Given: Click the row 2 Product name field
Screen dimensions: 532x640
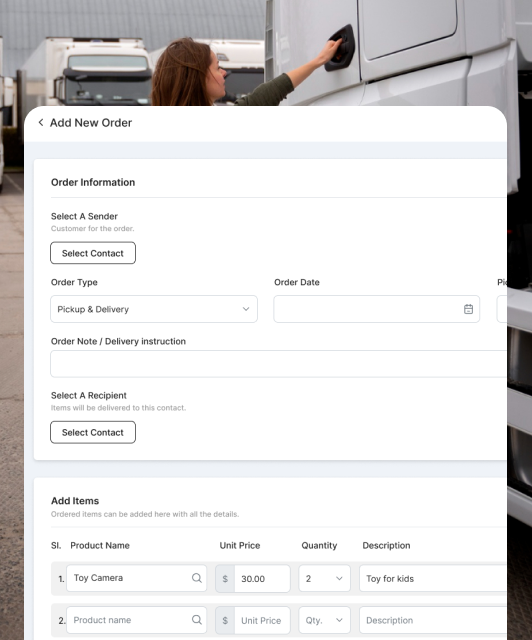Looking at the screenshot, I should pyautogui.click(x=136, y=620).
